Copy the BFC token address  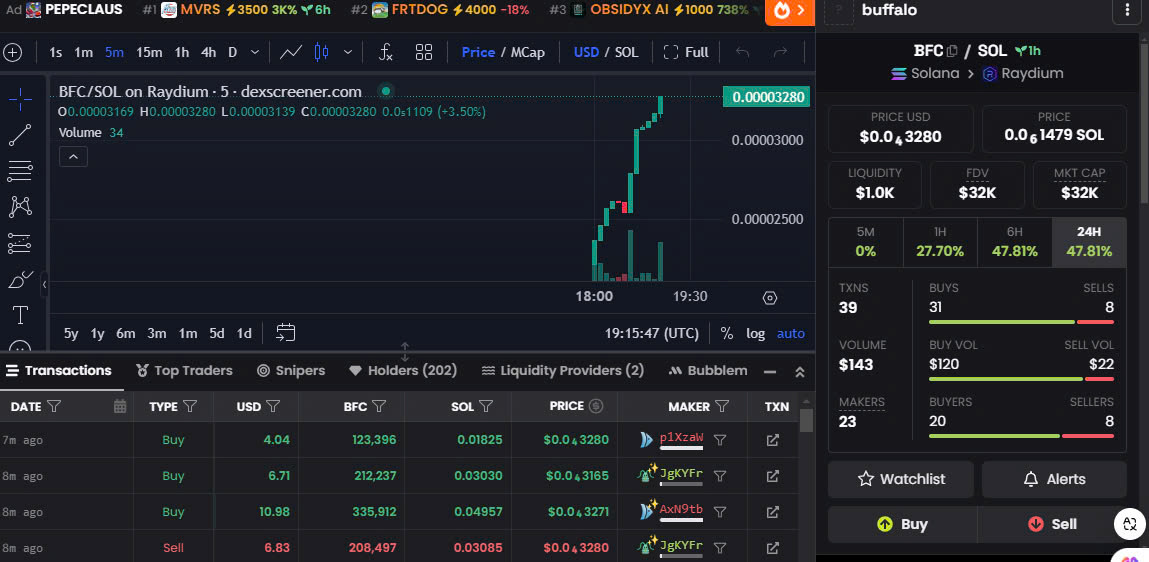(x=952, y=51)
